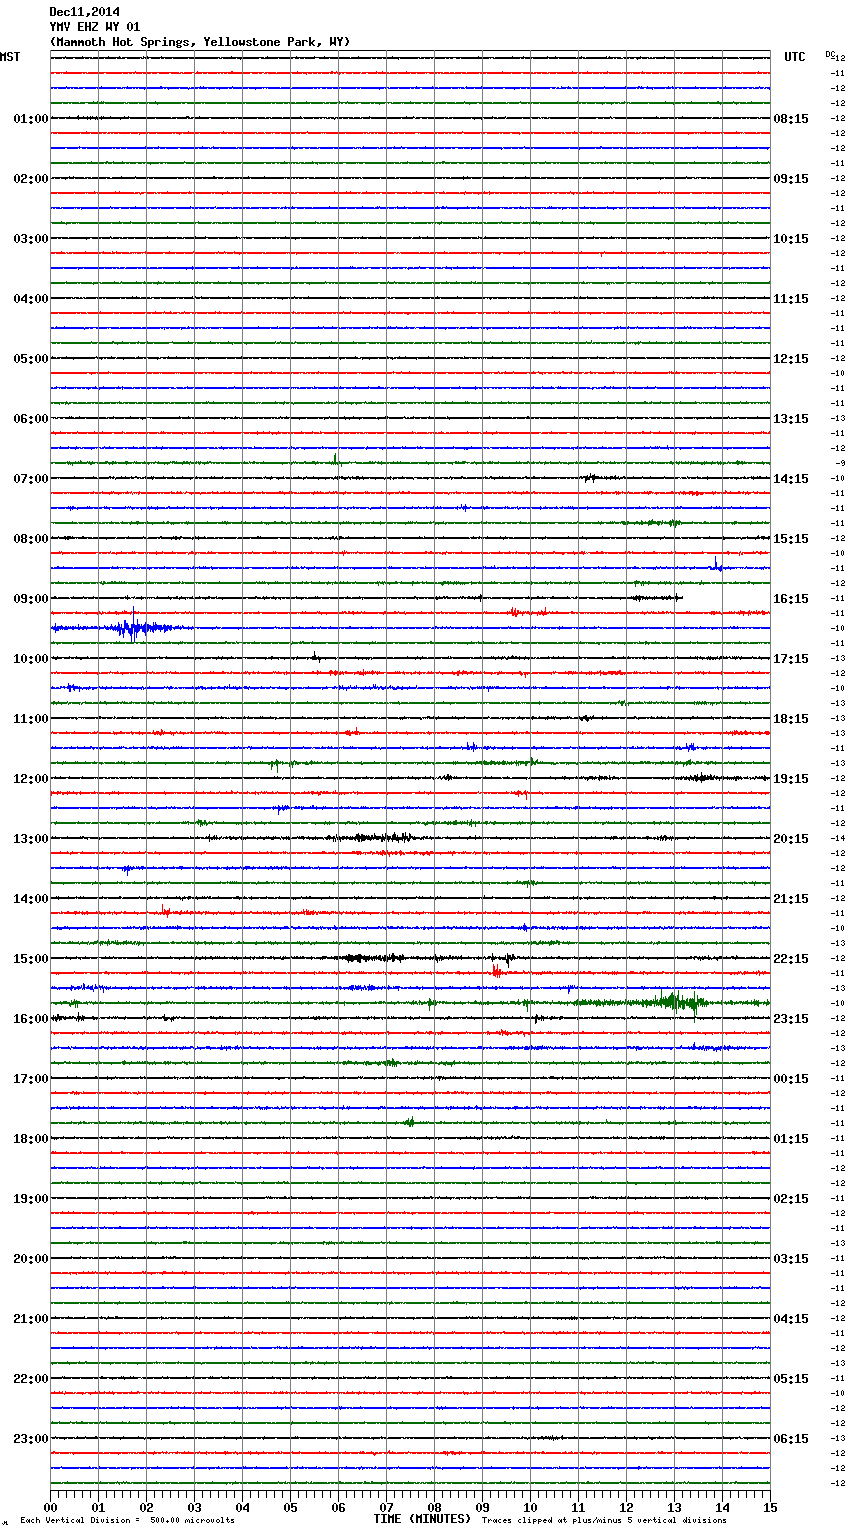Select the 19:00 MST time label
850x1534 pixels.
31,1199
